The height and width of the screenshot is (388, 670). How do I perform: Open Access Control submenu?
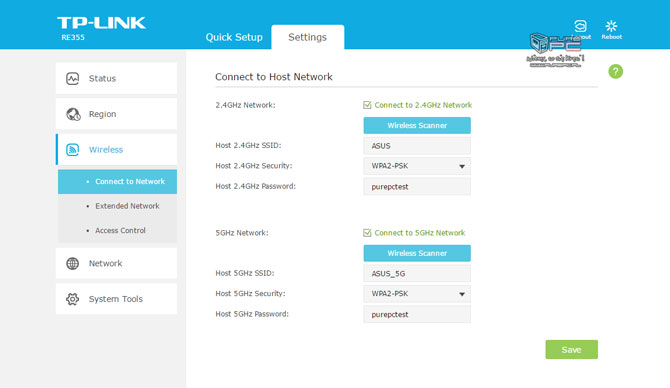118,230
